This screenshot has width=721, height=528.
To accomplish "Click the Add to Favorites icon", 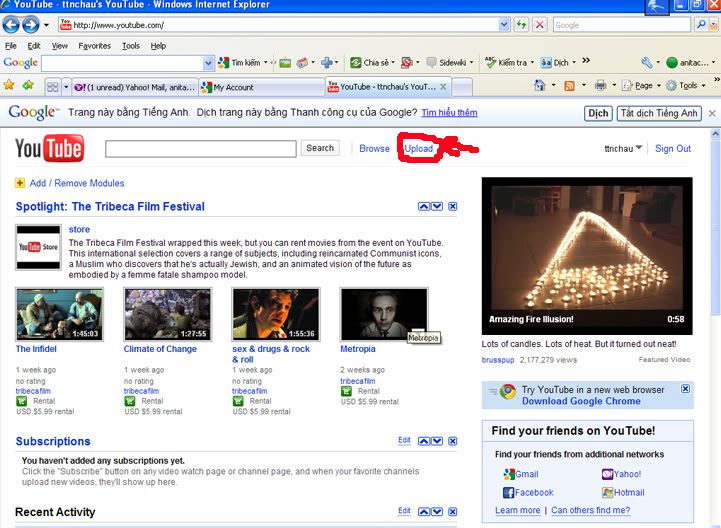I will [x=28, y=85].
